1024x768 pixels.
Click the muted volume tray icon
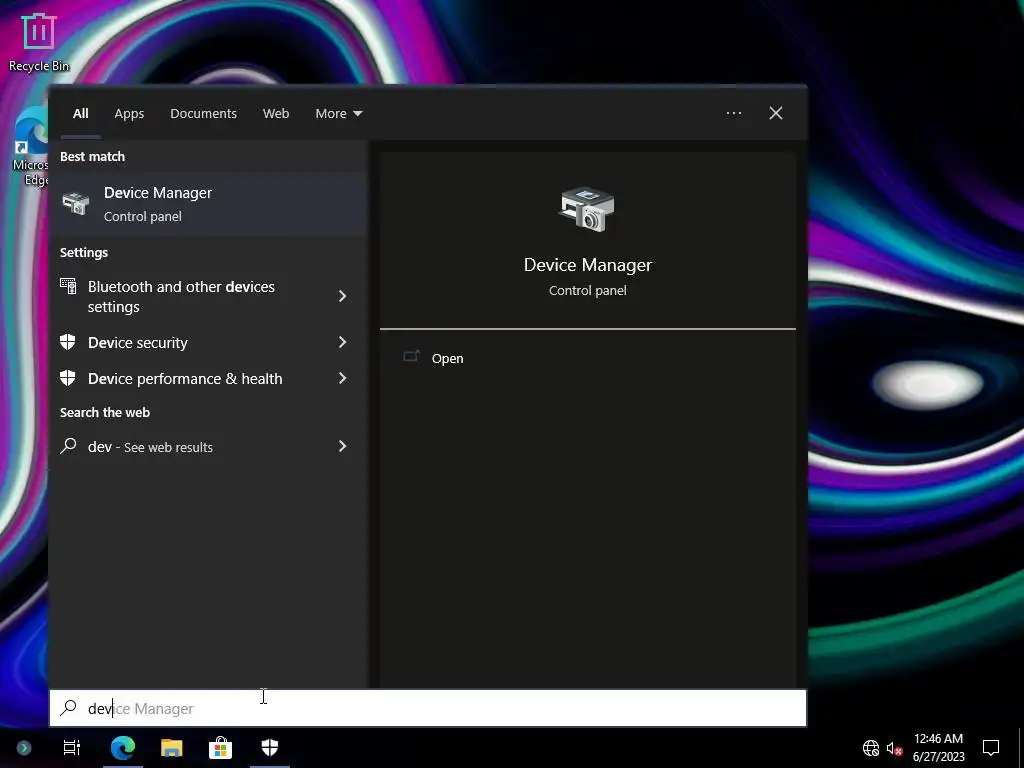[894, 748]
